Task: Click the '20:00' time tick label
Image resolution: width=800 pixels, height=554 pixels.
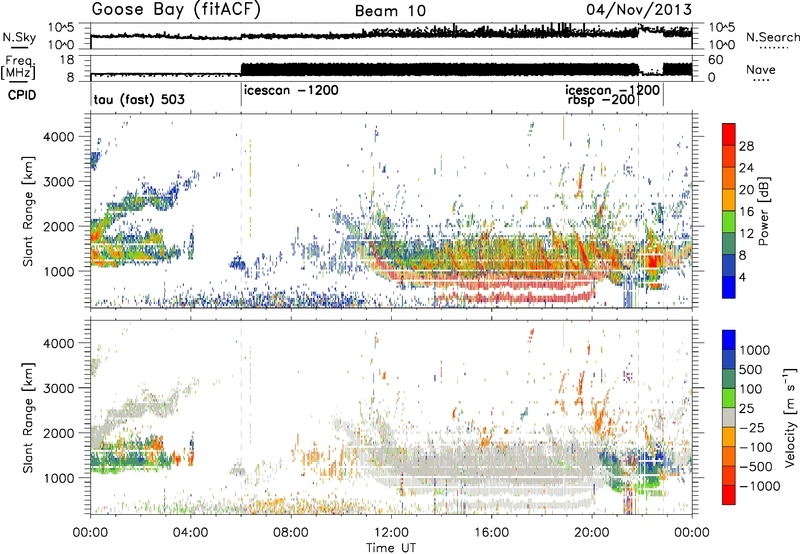Action: 592,533
